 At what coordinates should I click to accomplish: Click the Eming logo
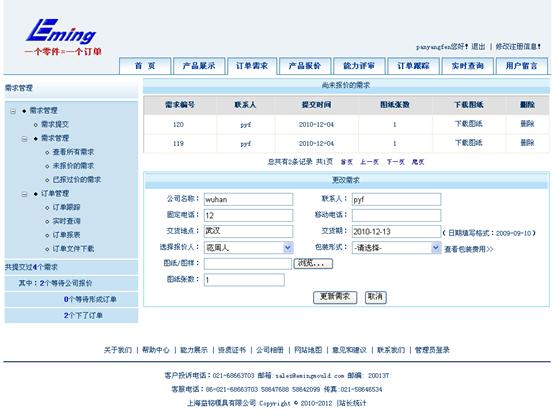point(62,37)
